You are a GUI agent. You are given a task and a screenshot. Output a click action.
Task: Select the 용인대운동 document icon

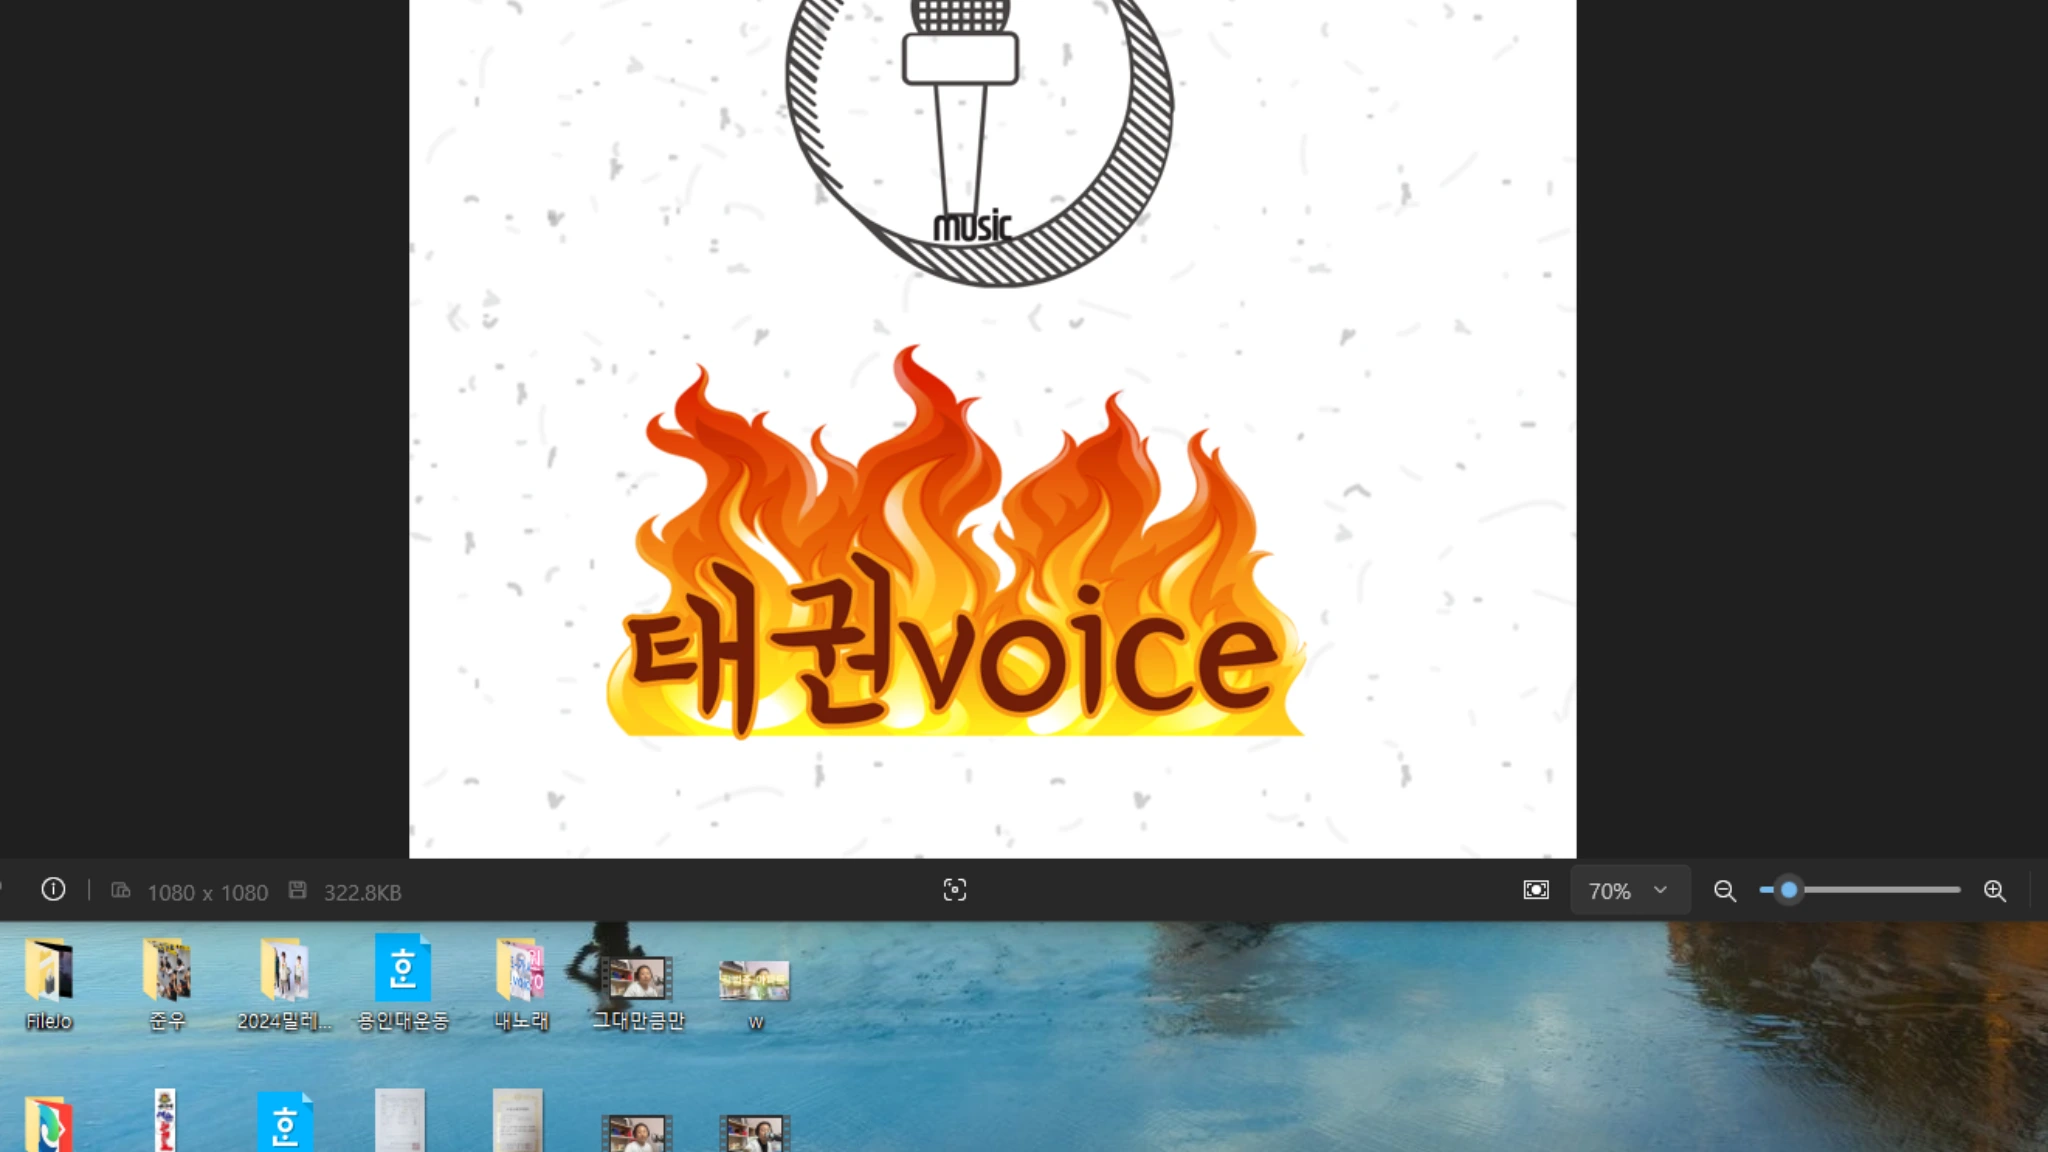tap(402, 968)
